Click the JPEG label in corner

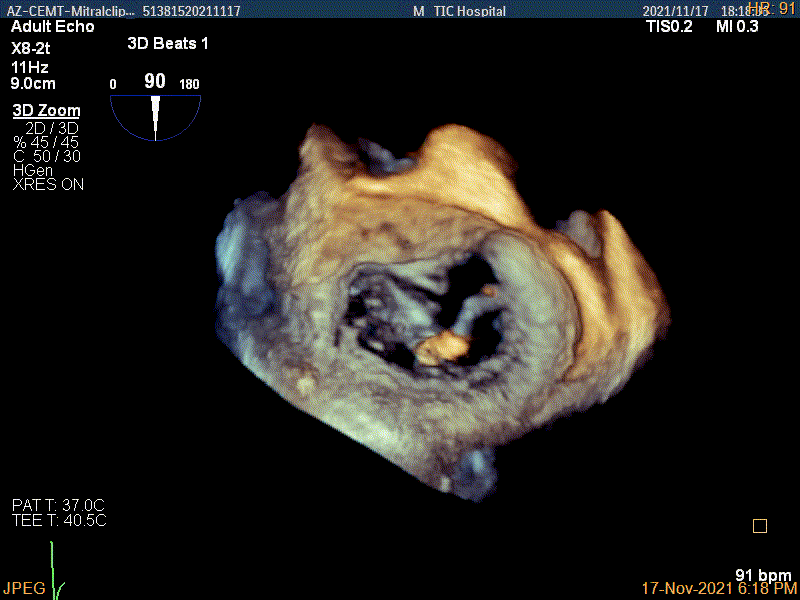24,588
